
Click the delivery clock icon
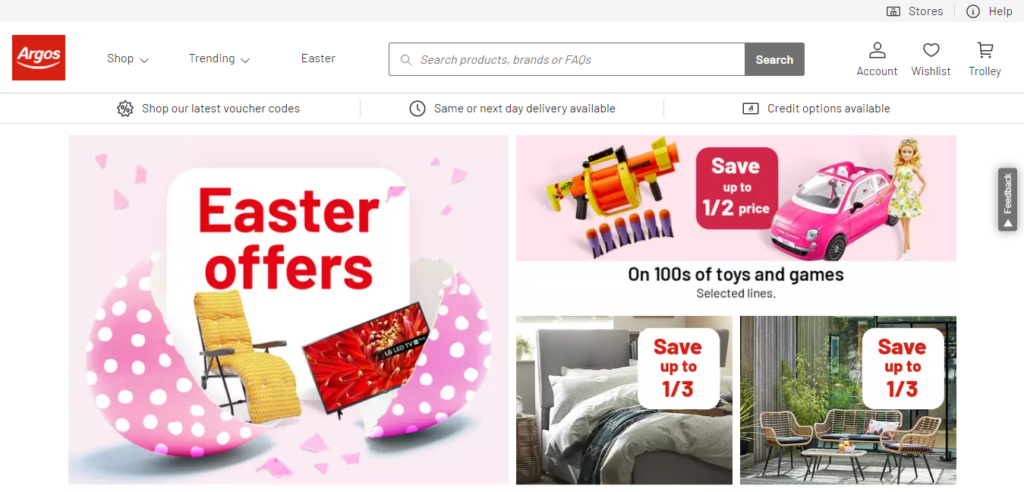pyautogui.click(x=417, y=108)
